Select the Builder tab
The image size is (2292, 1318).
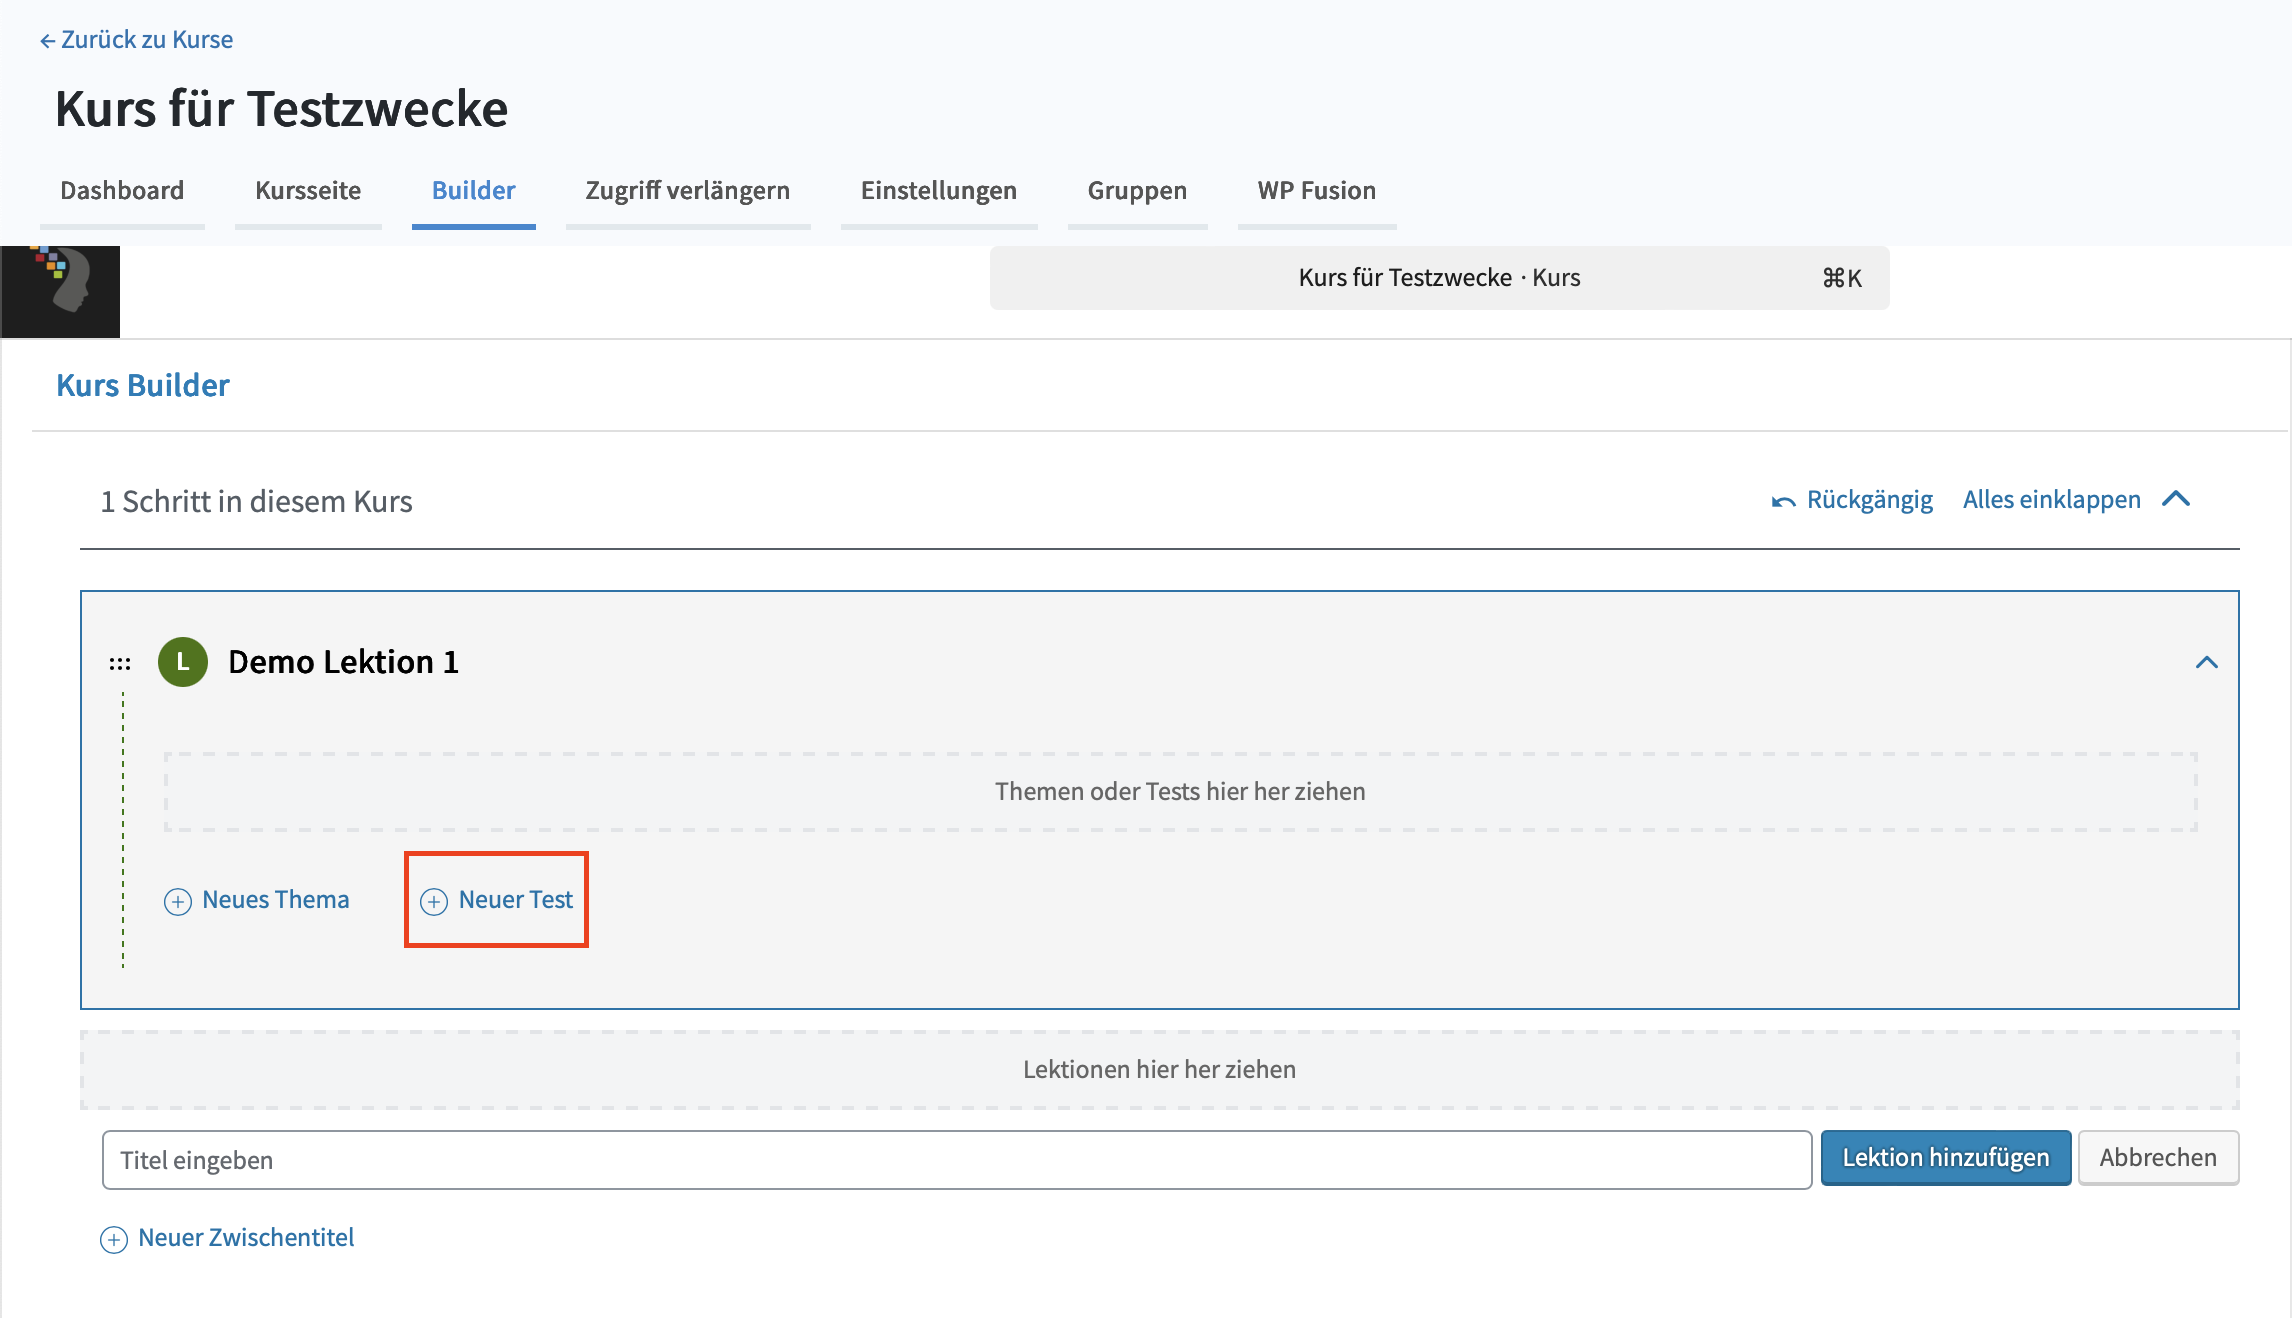click(x=474, y=190)
